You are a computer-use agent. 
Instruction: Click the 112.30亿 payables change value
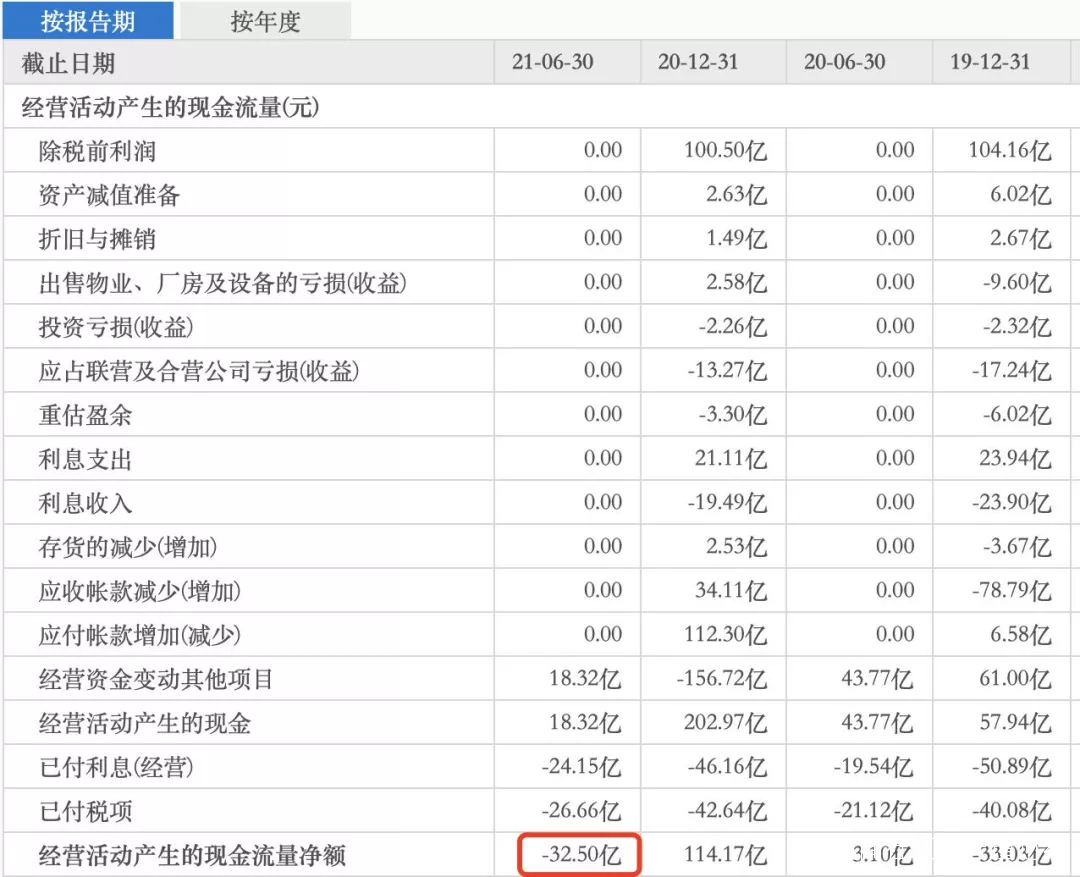pyautogui.click(x=725, y=634)
